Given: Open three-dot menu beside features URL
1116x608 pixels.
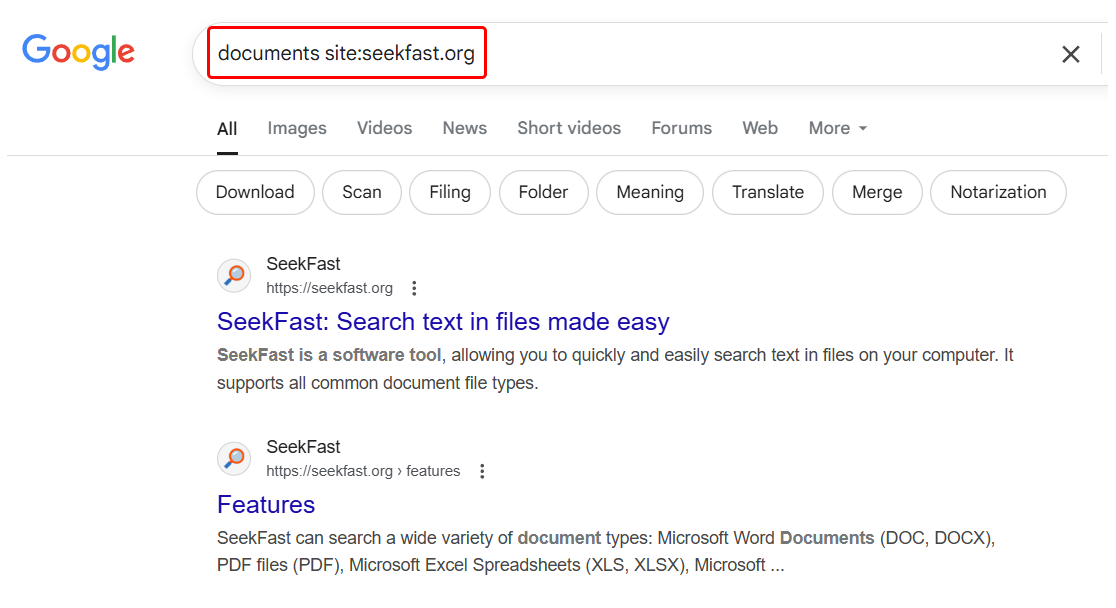Looking at the screenshot, I should (x=482, y=471).
